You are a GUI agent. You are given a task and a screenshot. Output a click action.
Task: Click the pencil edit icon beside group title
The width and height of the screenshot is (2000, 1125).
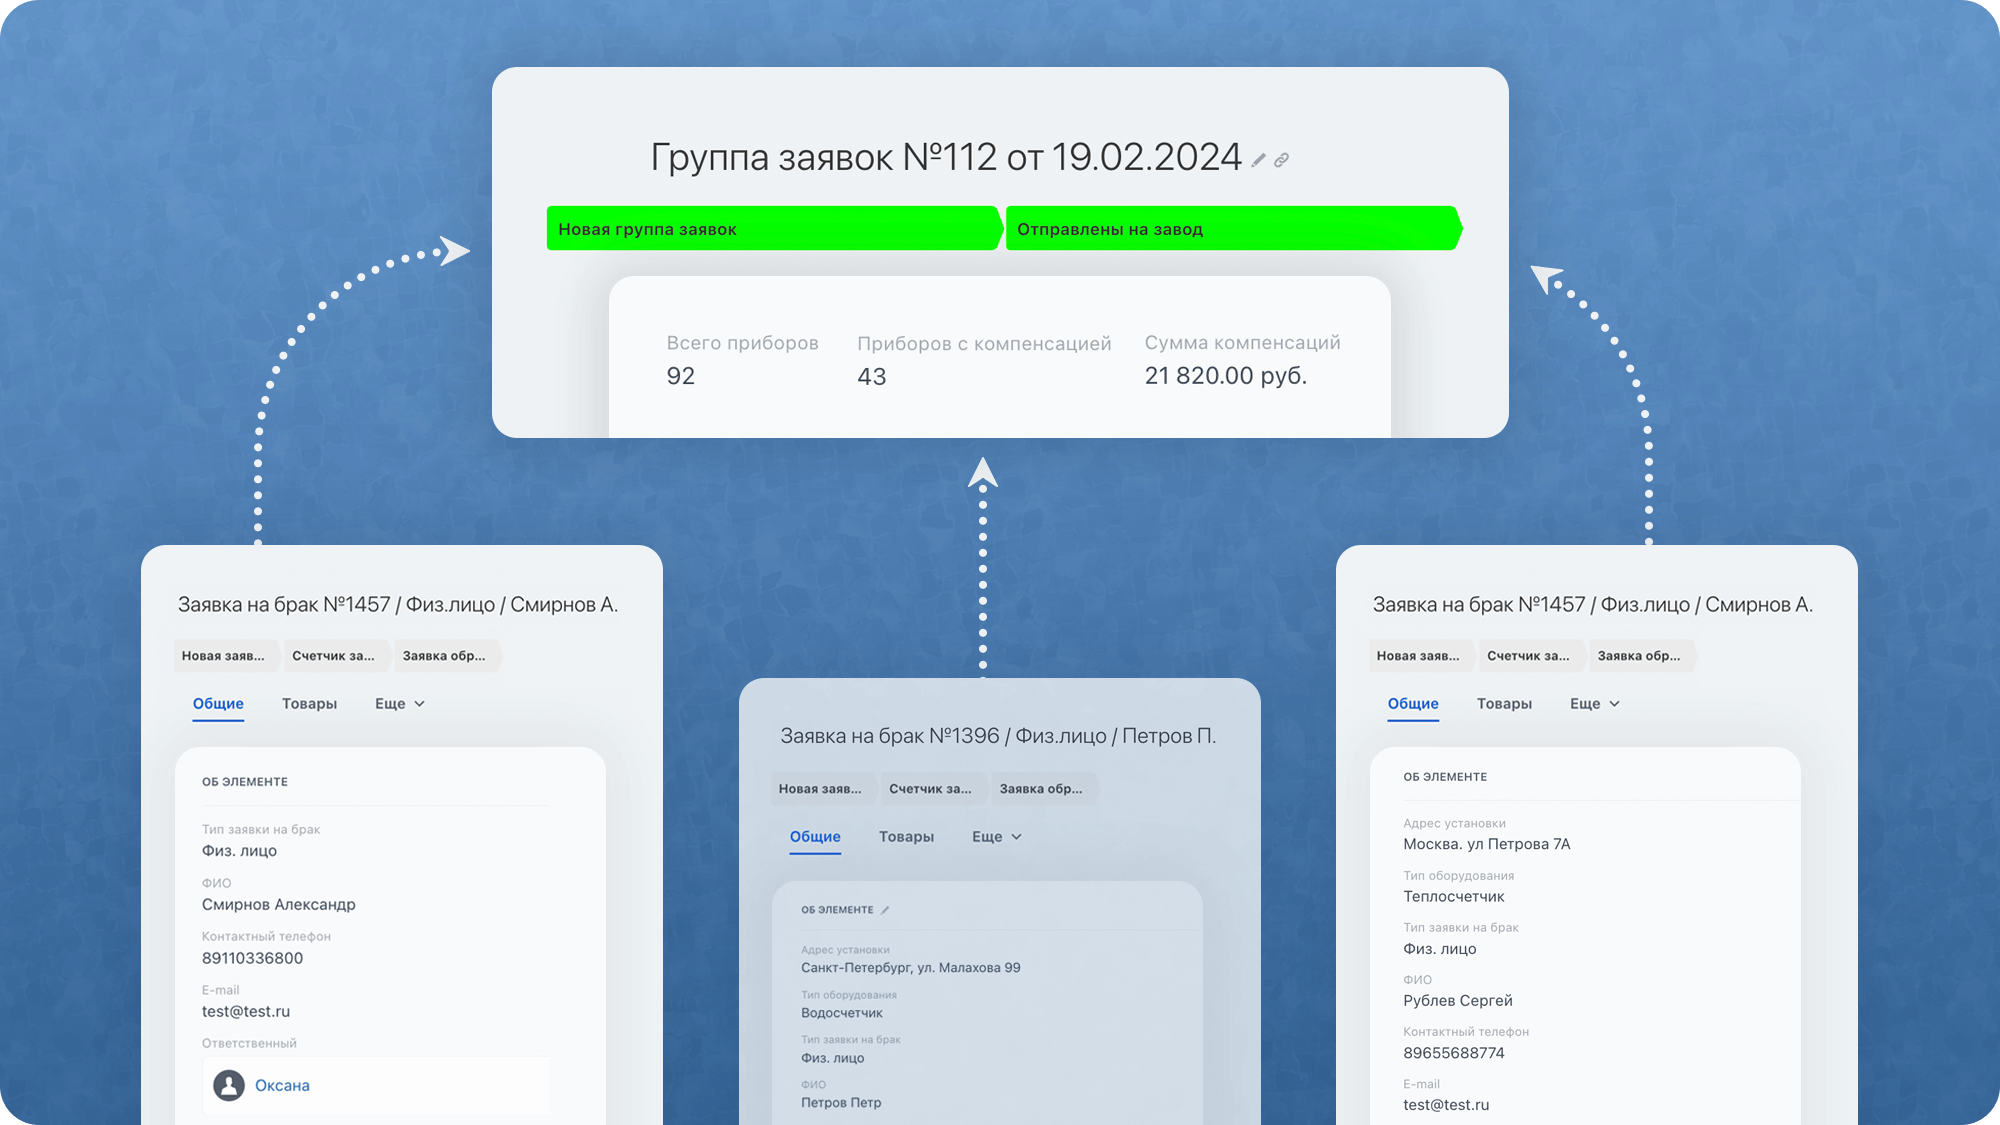pos(1259,160)
